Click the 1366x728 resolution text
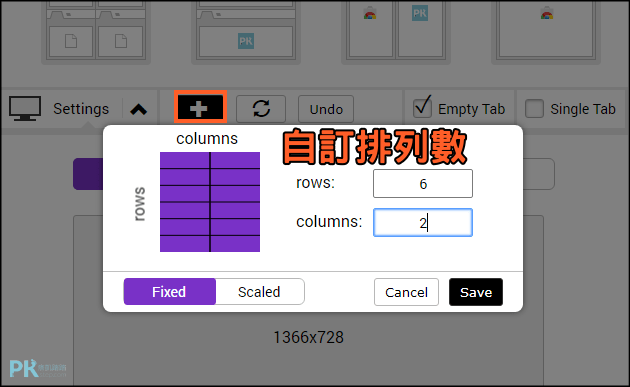630x387 pixels. 309,337
